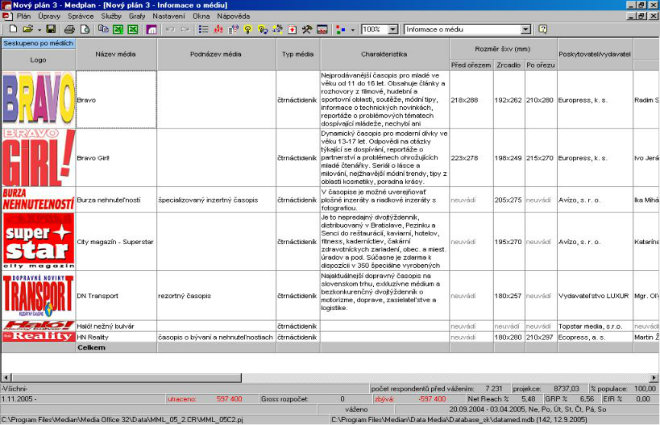The height and width of the screenshot is (425, 660).
Task: Click the Celkem total row label
Action: pos(91,348)
